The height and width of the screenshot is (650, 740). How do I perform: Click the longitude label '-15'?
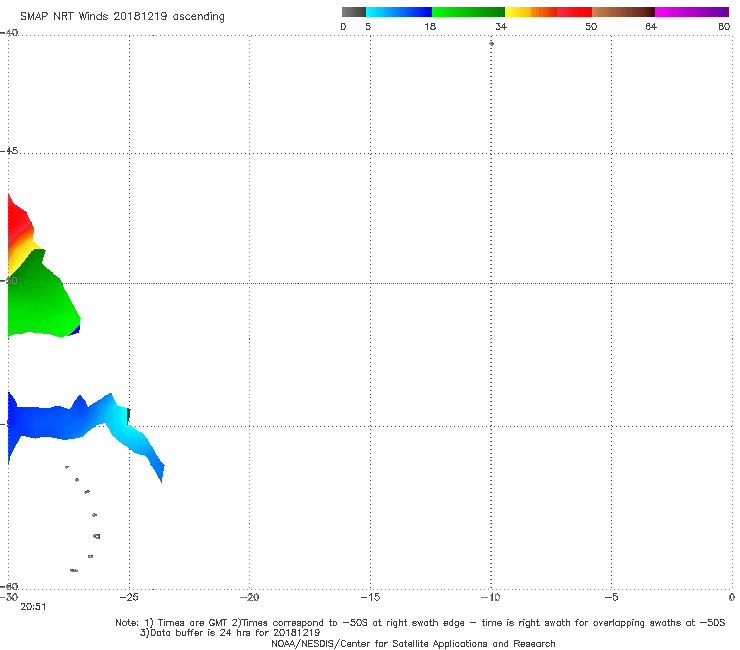click(370, 597)
